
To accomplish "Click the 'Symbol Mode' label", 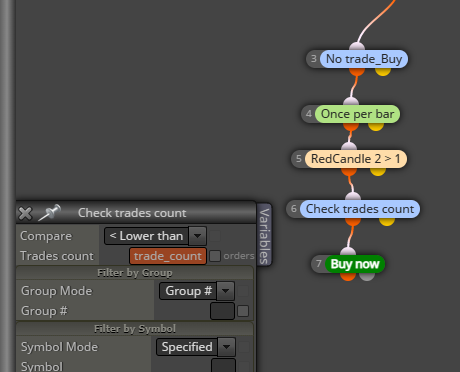I will [60, 347].
